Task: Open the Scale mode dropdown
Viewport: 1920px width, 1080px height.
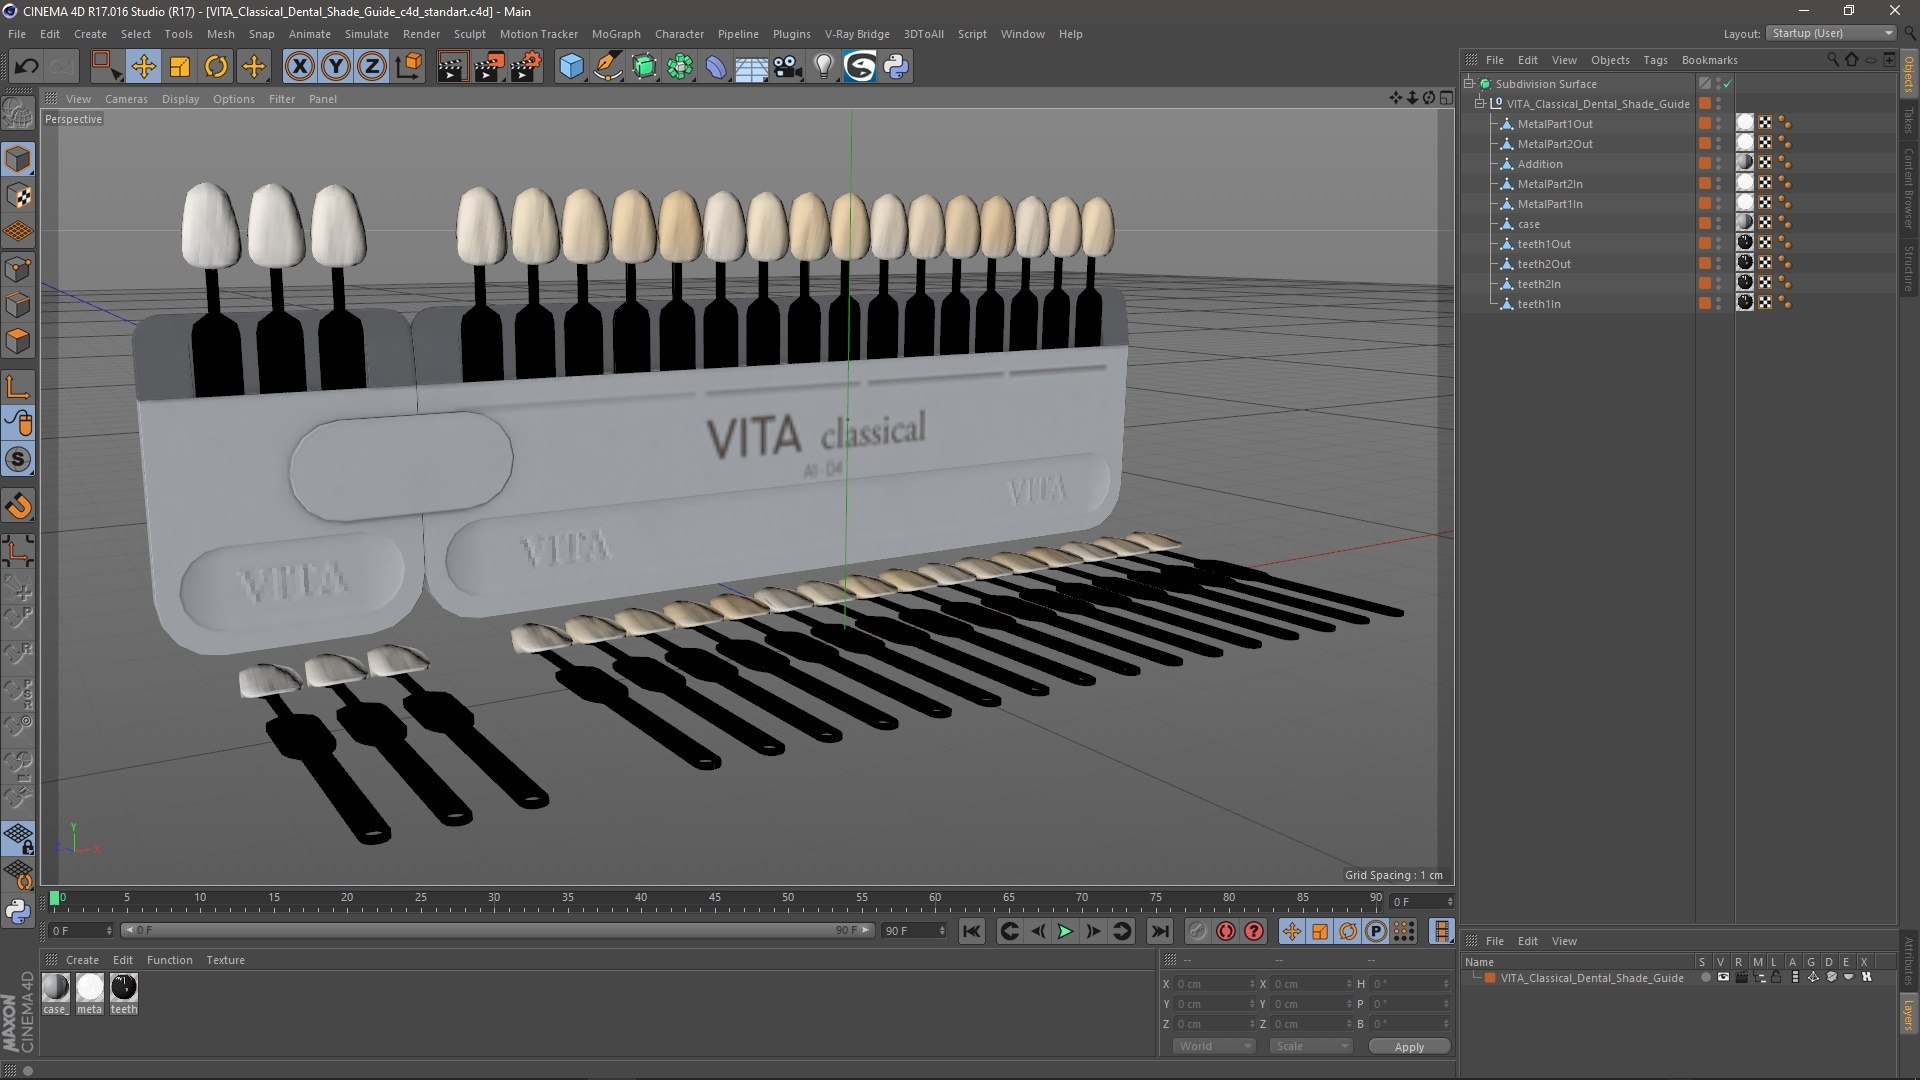Action: point(1310,1046)
